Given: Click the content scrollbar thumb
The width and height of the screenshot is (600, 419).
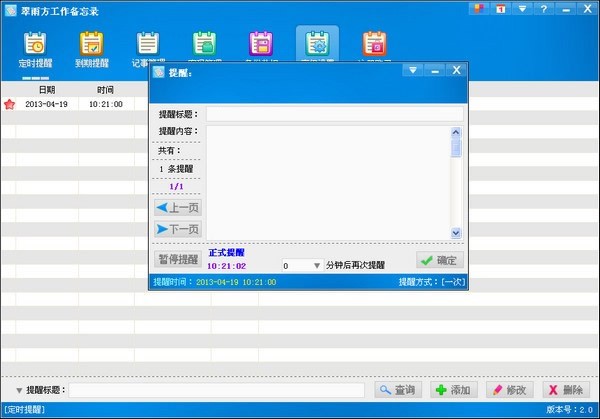Looking at the screenshot, I should (x=456, y=148).
